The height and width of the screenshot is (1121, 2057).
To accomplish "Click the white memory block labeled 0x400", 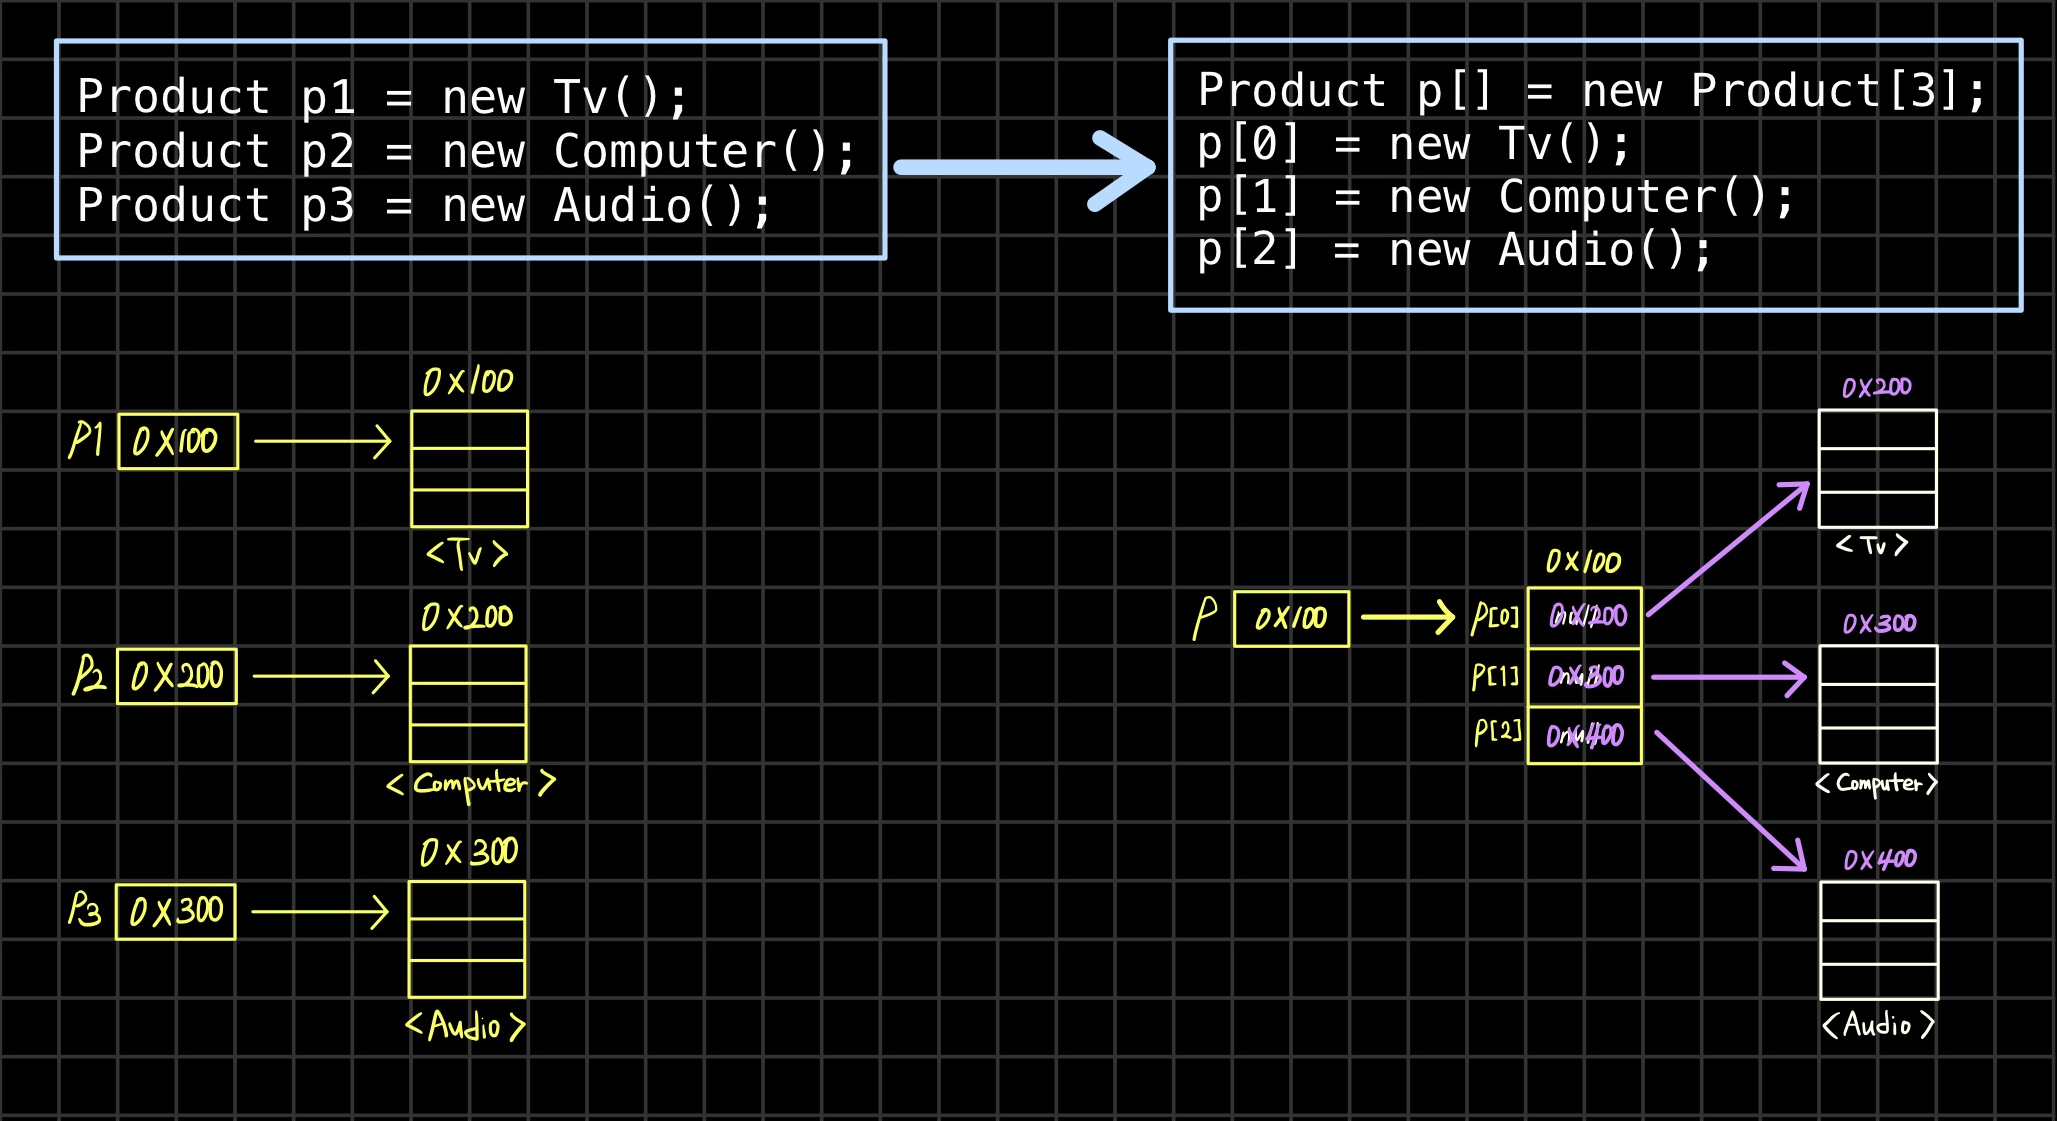I will click(1879, 940).
